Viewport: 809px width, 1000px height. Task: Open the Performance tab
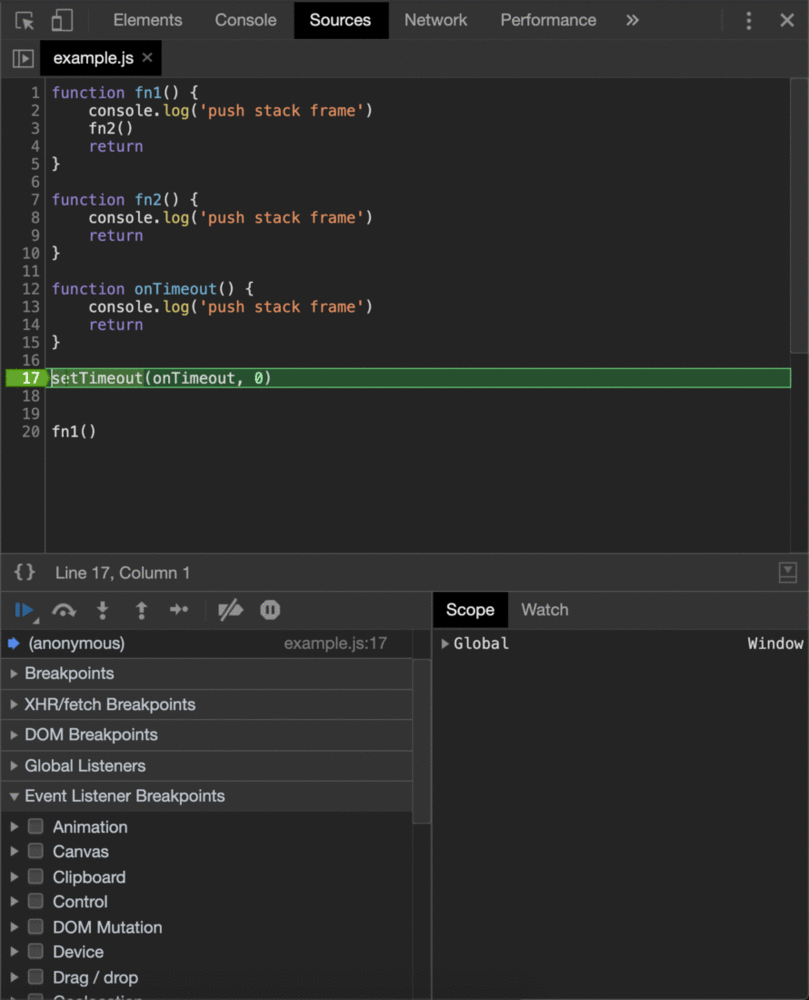pos(548,20)
